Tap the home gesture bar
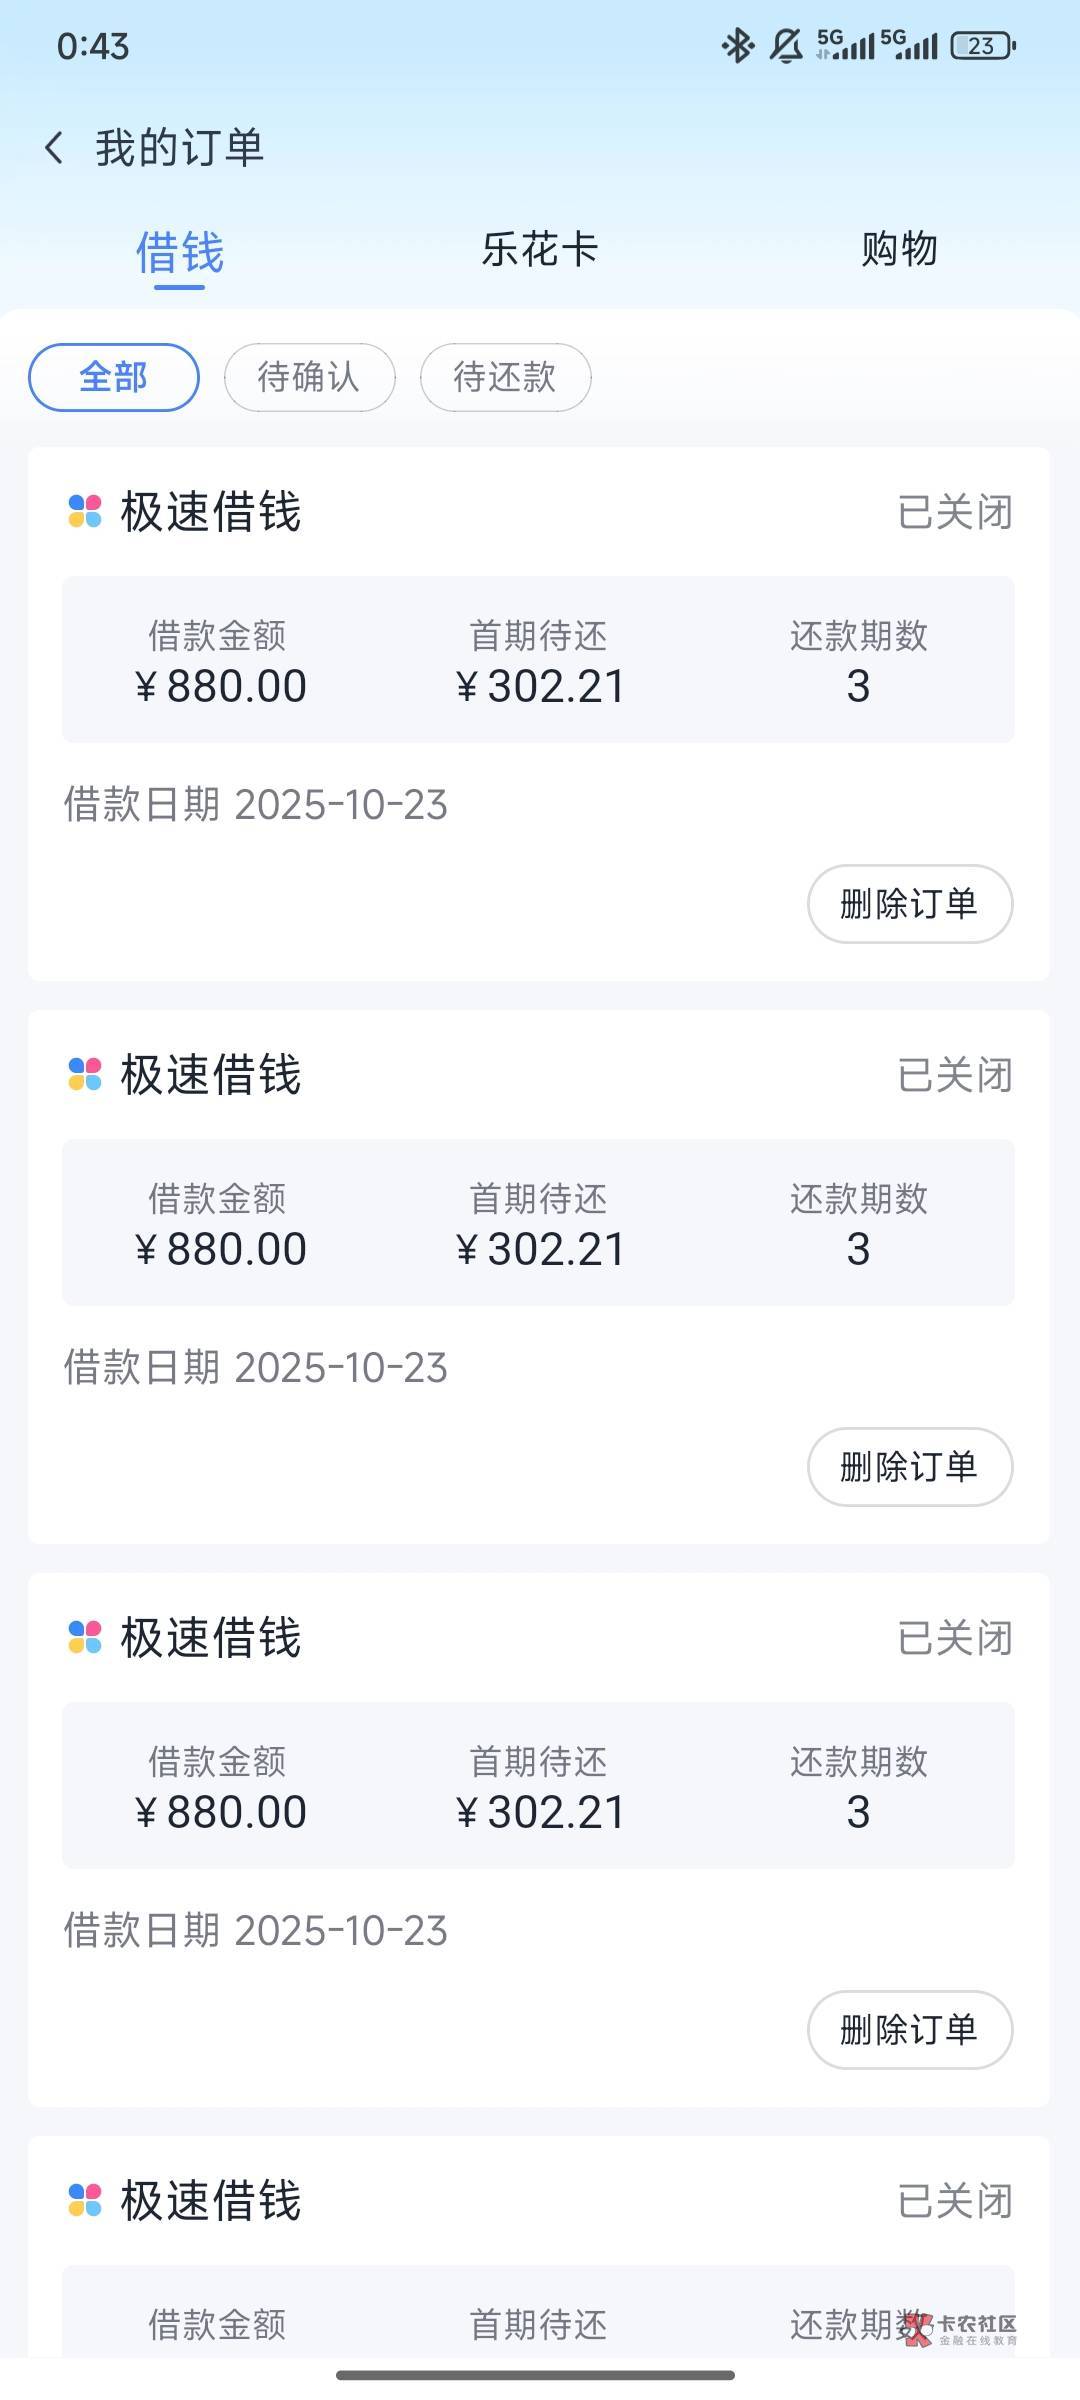 point(536,2375)
